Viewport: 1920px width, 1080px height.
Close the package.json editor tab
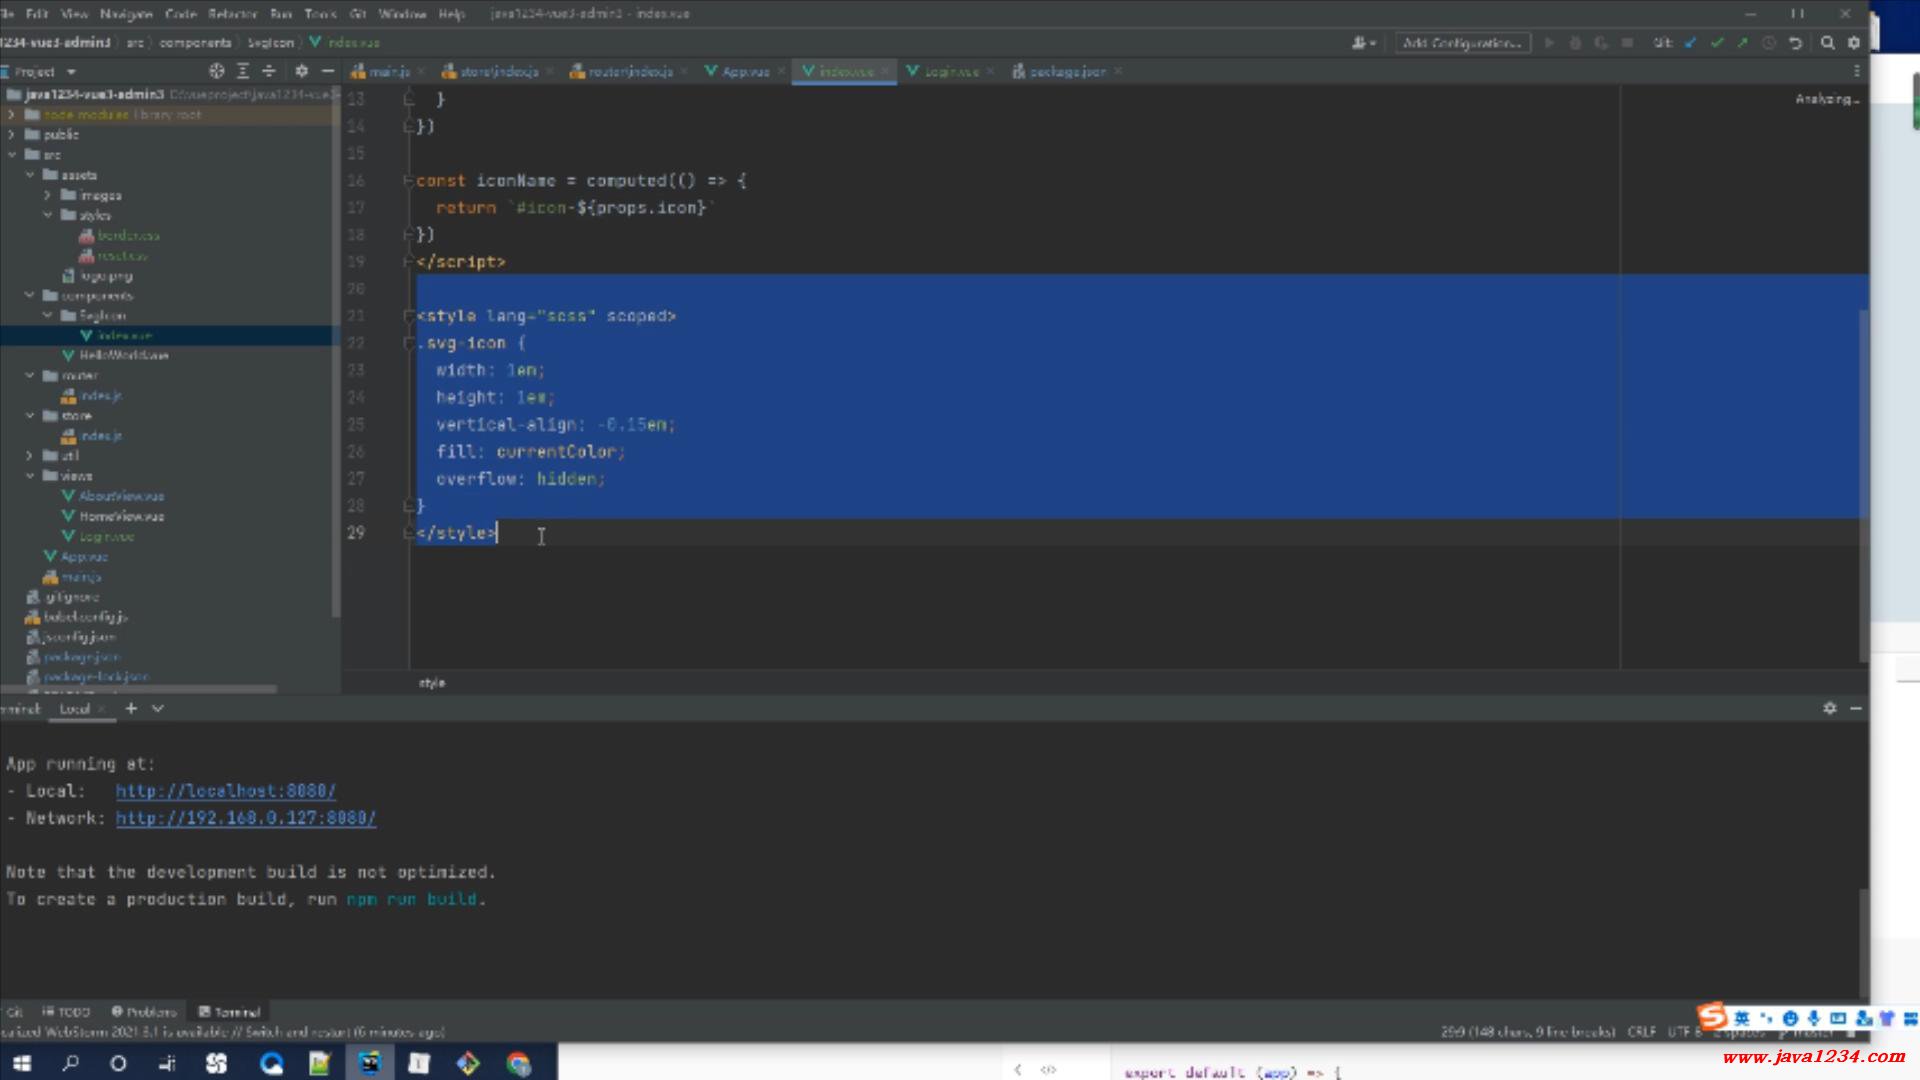[x=1118, y=71]
